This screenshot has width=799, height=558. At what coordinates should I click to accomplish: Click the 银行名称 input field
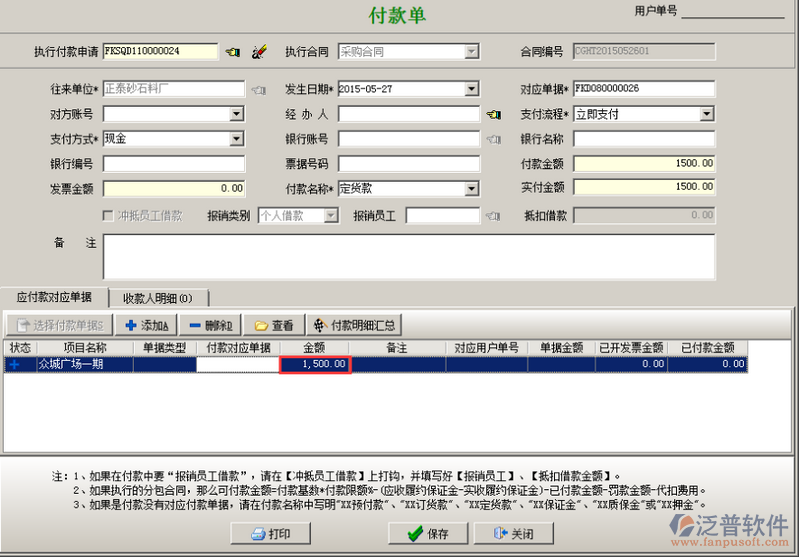[644, 139]
